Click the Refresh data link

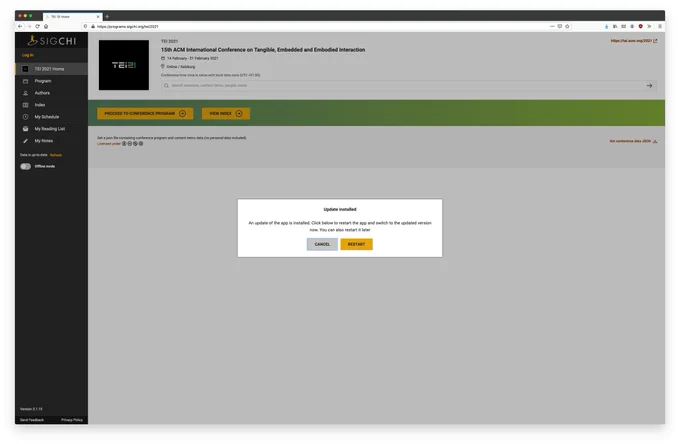(56, 155)
